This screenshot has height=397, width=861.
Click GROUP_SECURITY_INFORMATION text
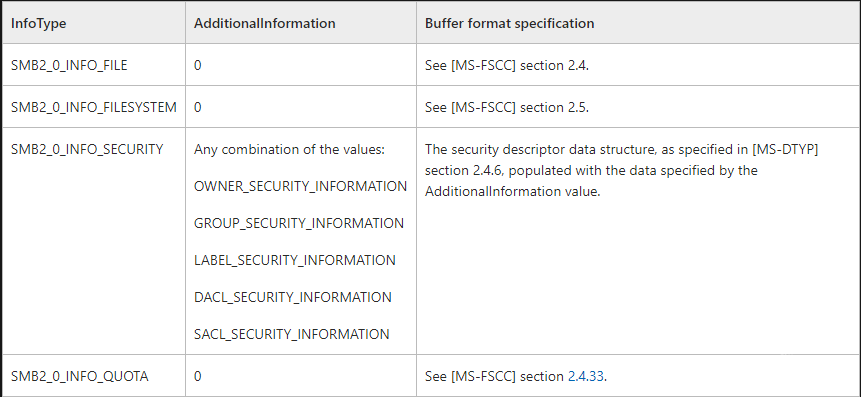click(x=299, y=223)
